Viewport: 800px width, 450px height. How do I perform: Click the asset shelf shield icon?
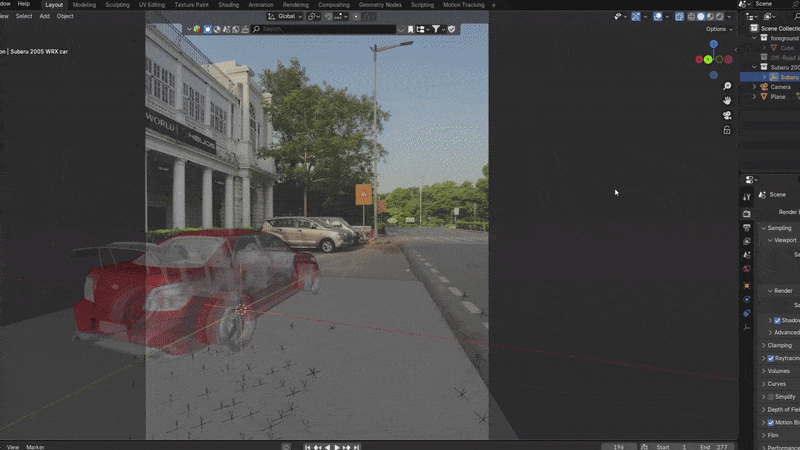(x=452, y=29)
